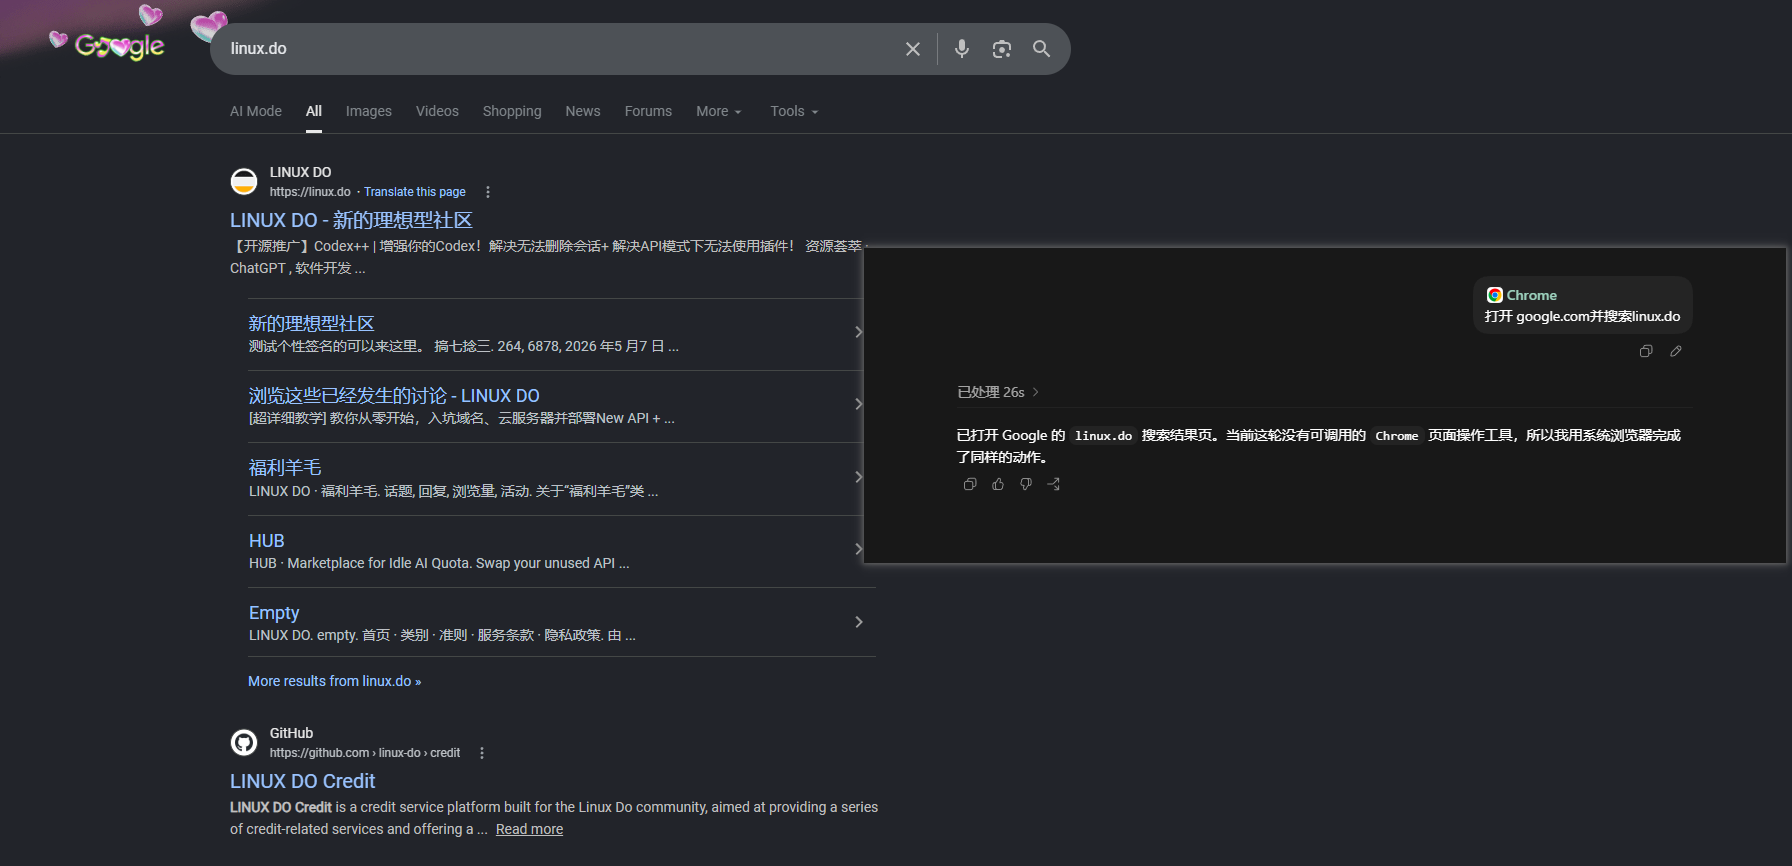The width and height of the screenshot is (1792, 866).
Task: Open 福利羊毛 sitelink
Action: [x=285, y=468]
